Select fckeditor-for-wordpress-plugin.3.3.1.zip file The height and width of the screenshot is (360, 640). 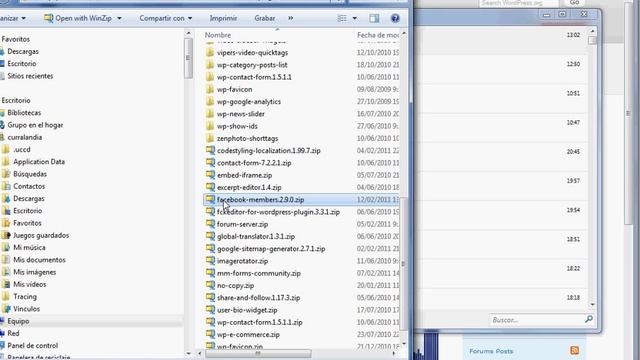click(278, 212)
